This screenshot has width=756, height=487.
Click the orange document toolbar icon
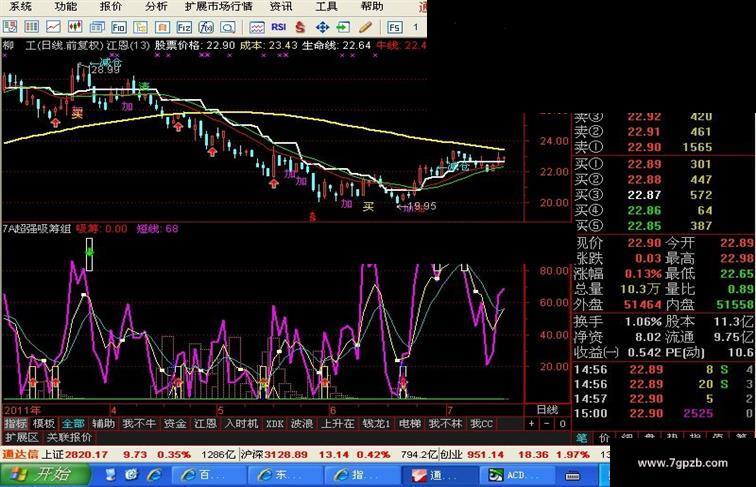(162, 27)
